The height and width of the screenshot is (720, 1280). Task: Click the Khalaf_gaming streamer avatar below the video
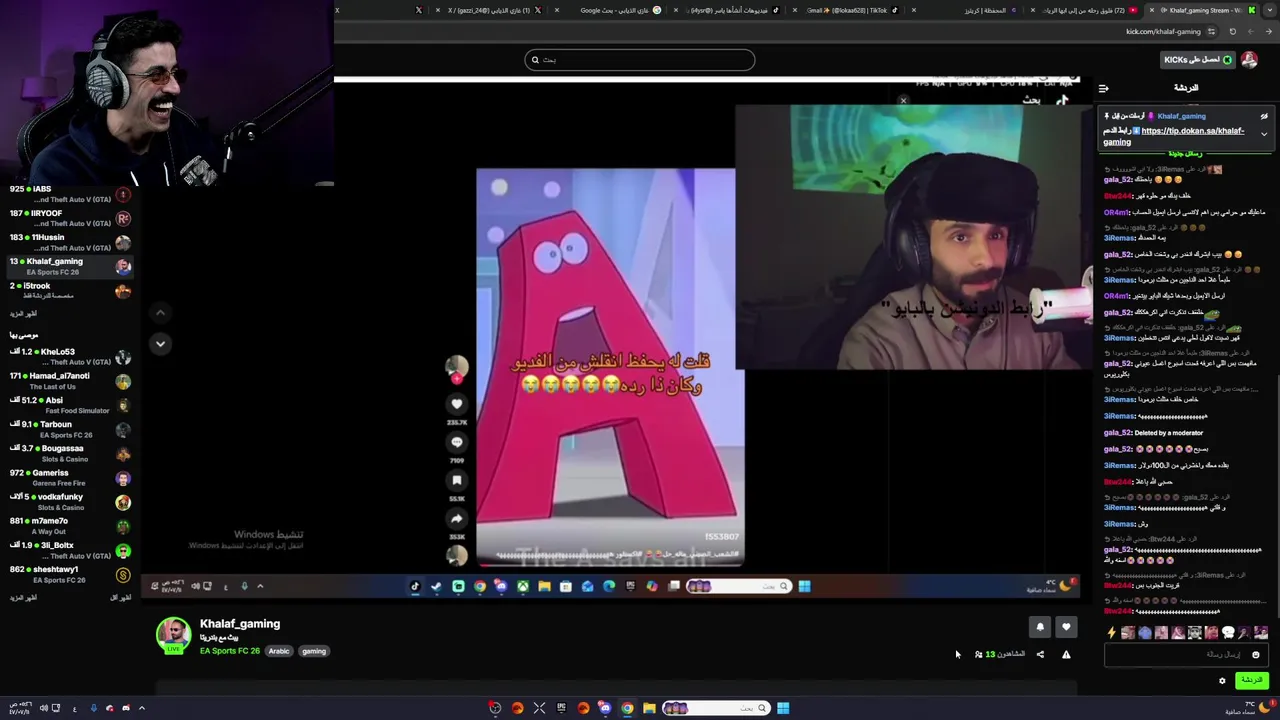(173, 635)
